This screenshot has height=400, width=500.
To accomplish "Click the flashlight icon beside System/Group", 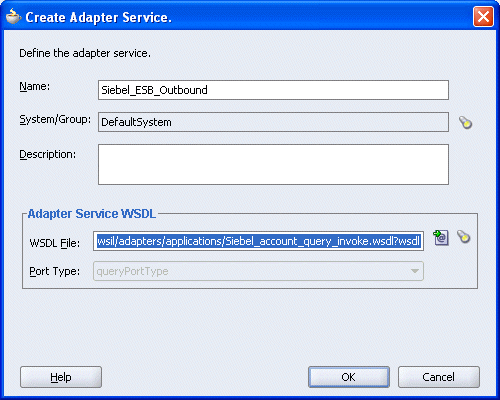I will point(465,122).
